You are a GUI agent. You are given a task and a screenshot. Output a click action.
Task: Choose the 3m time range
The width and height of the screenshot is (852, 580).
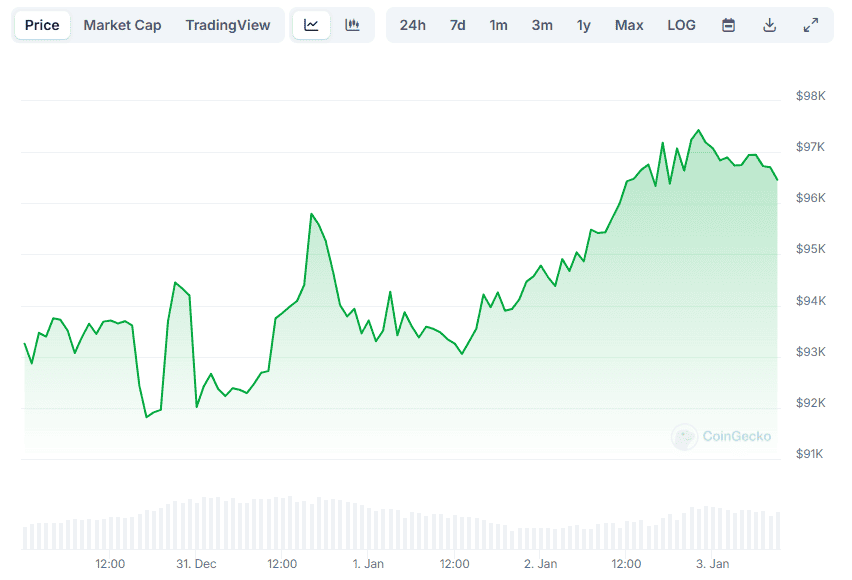(542, 25)
